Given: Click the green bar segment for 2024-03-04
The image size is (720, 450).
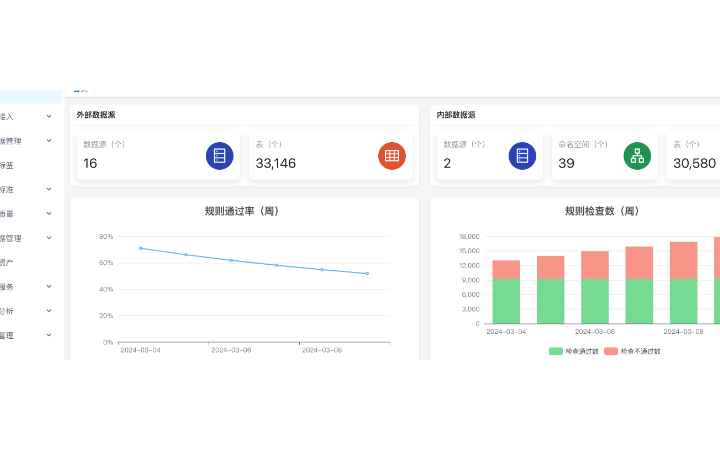Looking at the screenshot, I should 506,301.
